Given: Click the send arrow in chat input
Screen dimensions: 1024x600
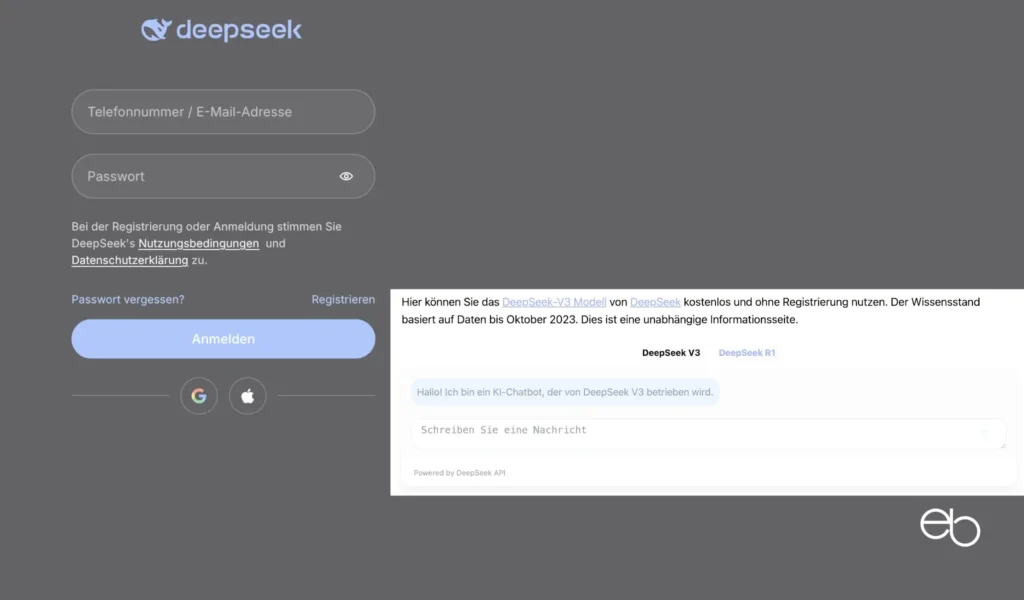Looking at the screenshot, I should [986, 433].
